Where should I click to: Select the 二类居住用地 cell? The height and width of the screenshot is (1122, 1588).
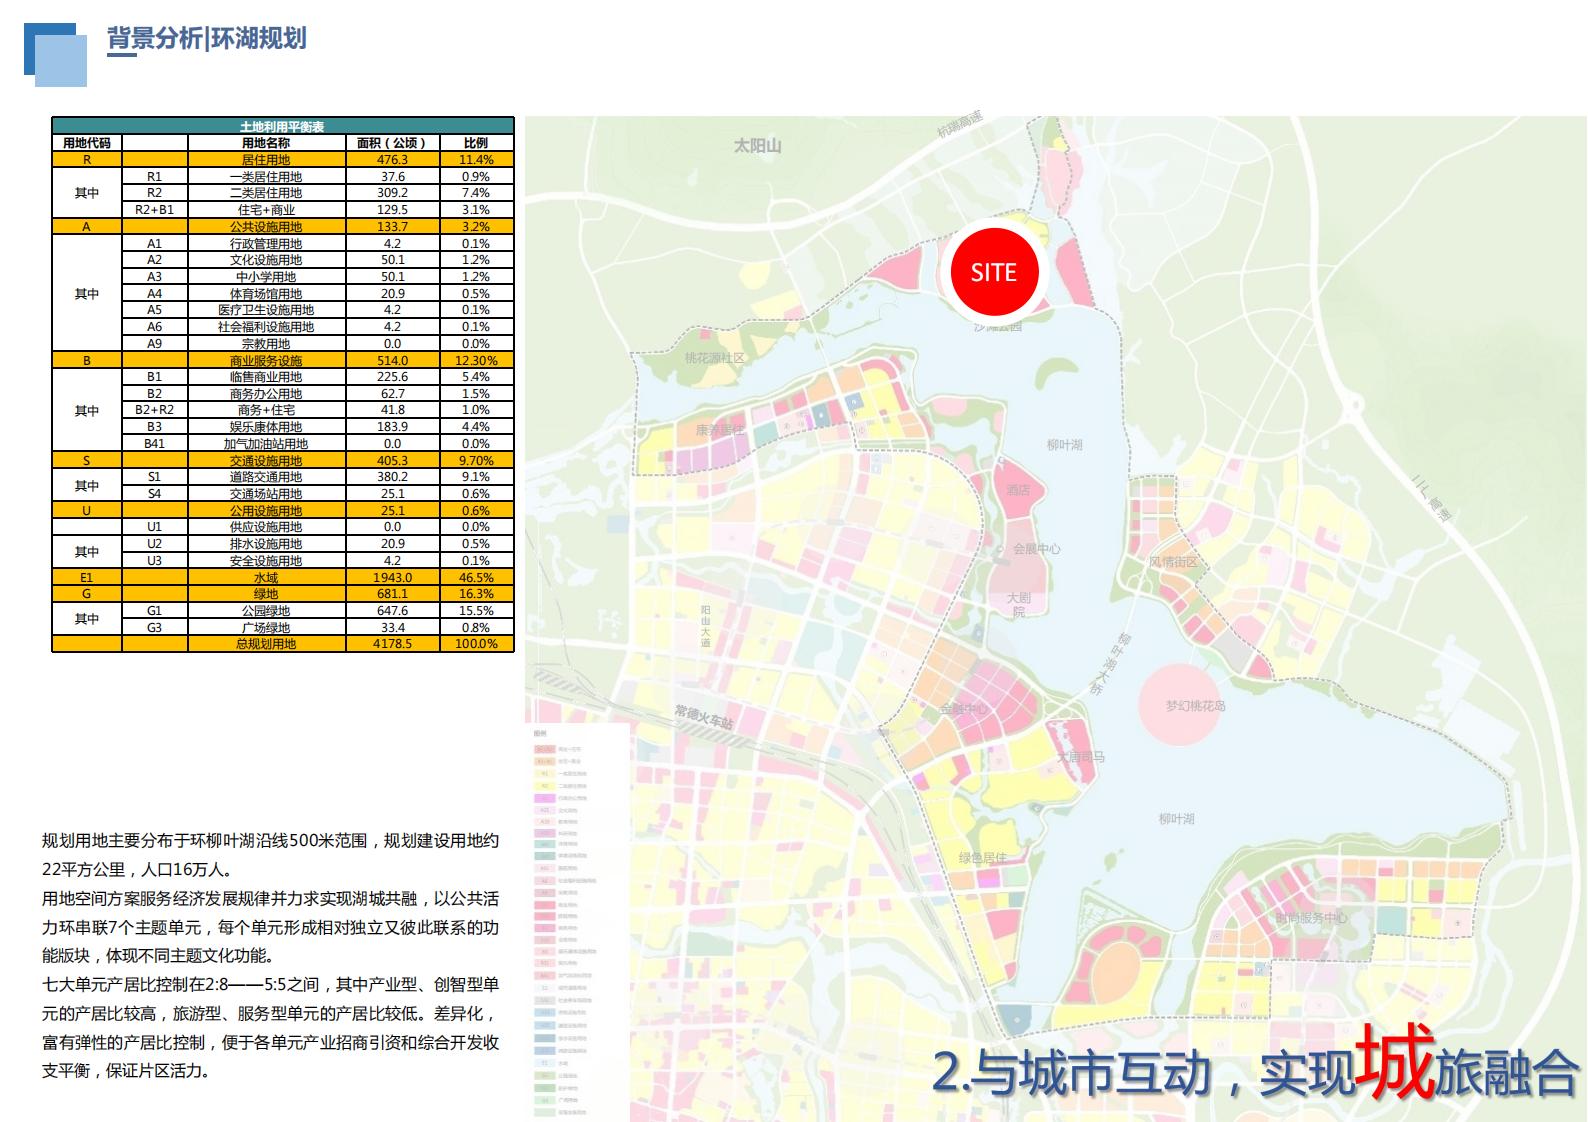click(x=266, y=193)
